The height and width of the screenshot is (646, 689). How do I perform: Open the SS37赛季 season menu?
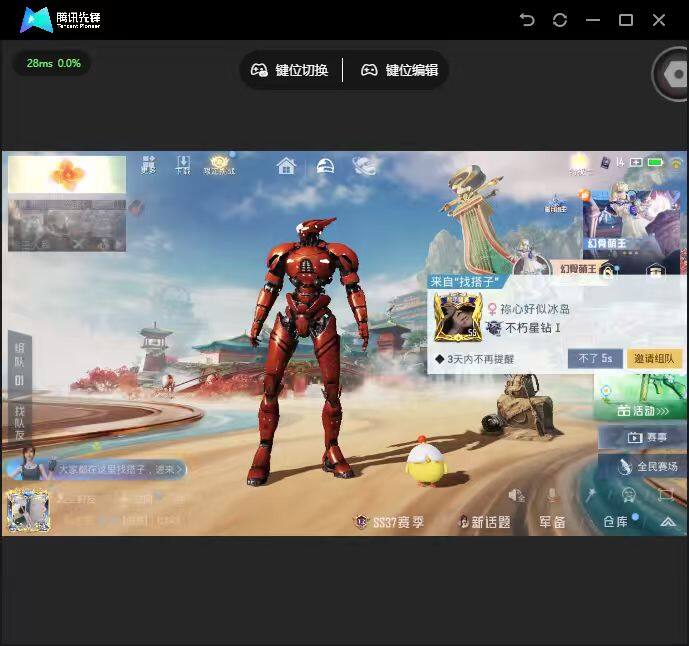pyautogui.click(x=389, y=523)
